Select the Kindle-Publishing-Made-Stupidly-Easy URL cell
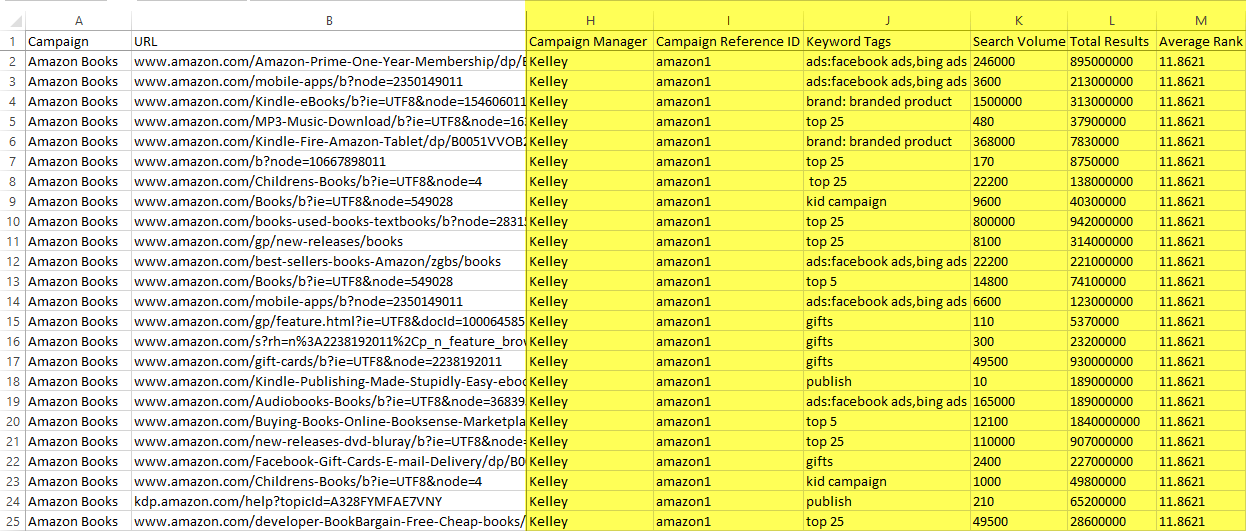 coord(328,381)
